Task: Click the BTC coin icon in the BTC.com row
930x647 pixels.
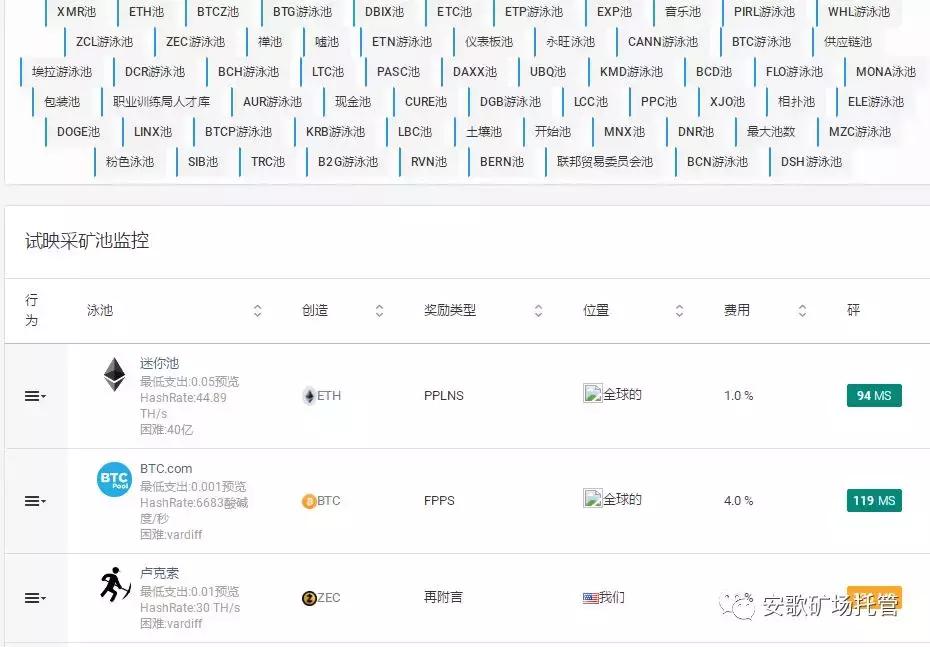Action: tap(310, 500)
